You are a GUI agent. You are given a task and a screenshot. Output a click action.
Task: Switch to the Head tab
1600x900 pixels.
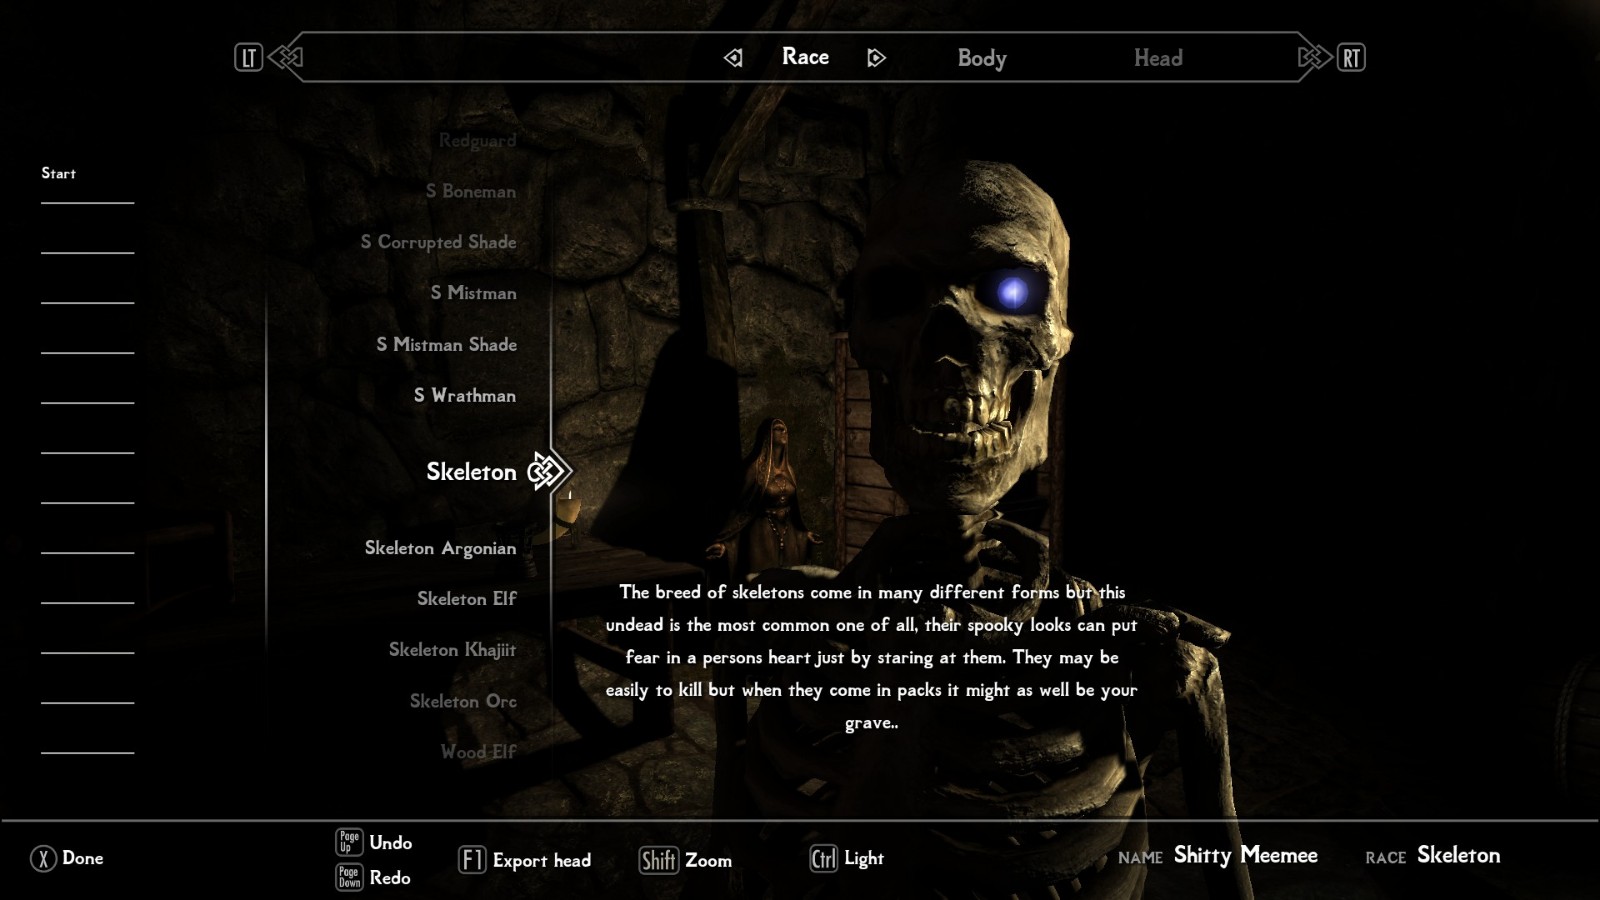pos(1157,58)
